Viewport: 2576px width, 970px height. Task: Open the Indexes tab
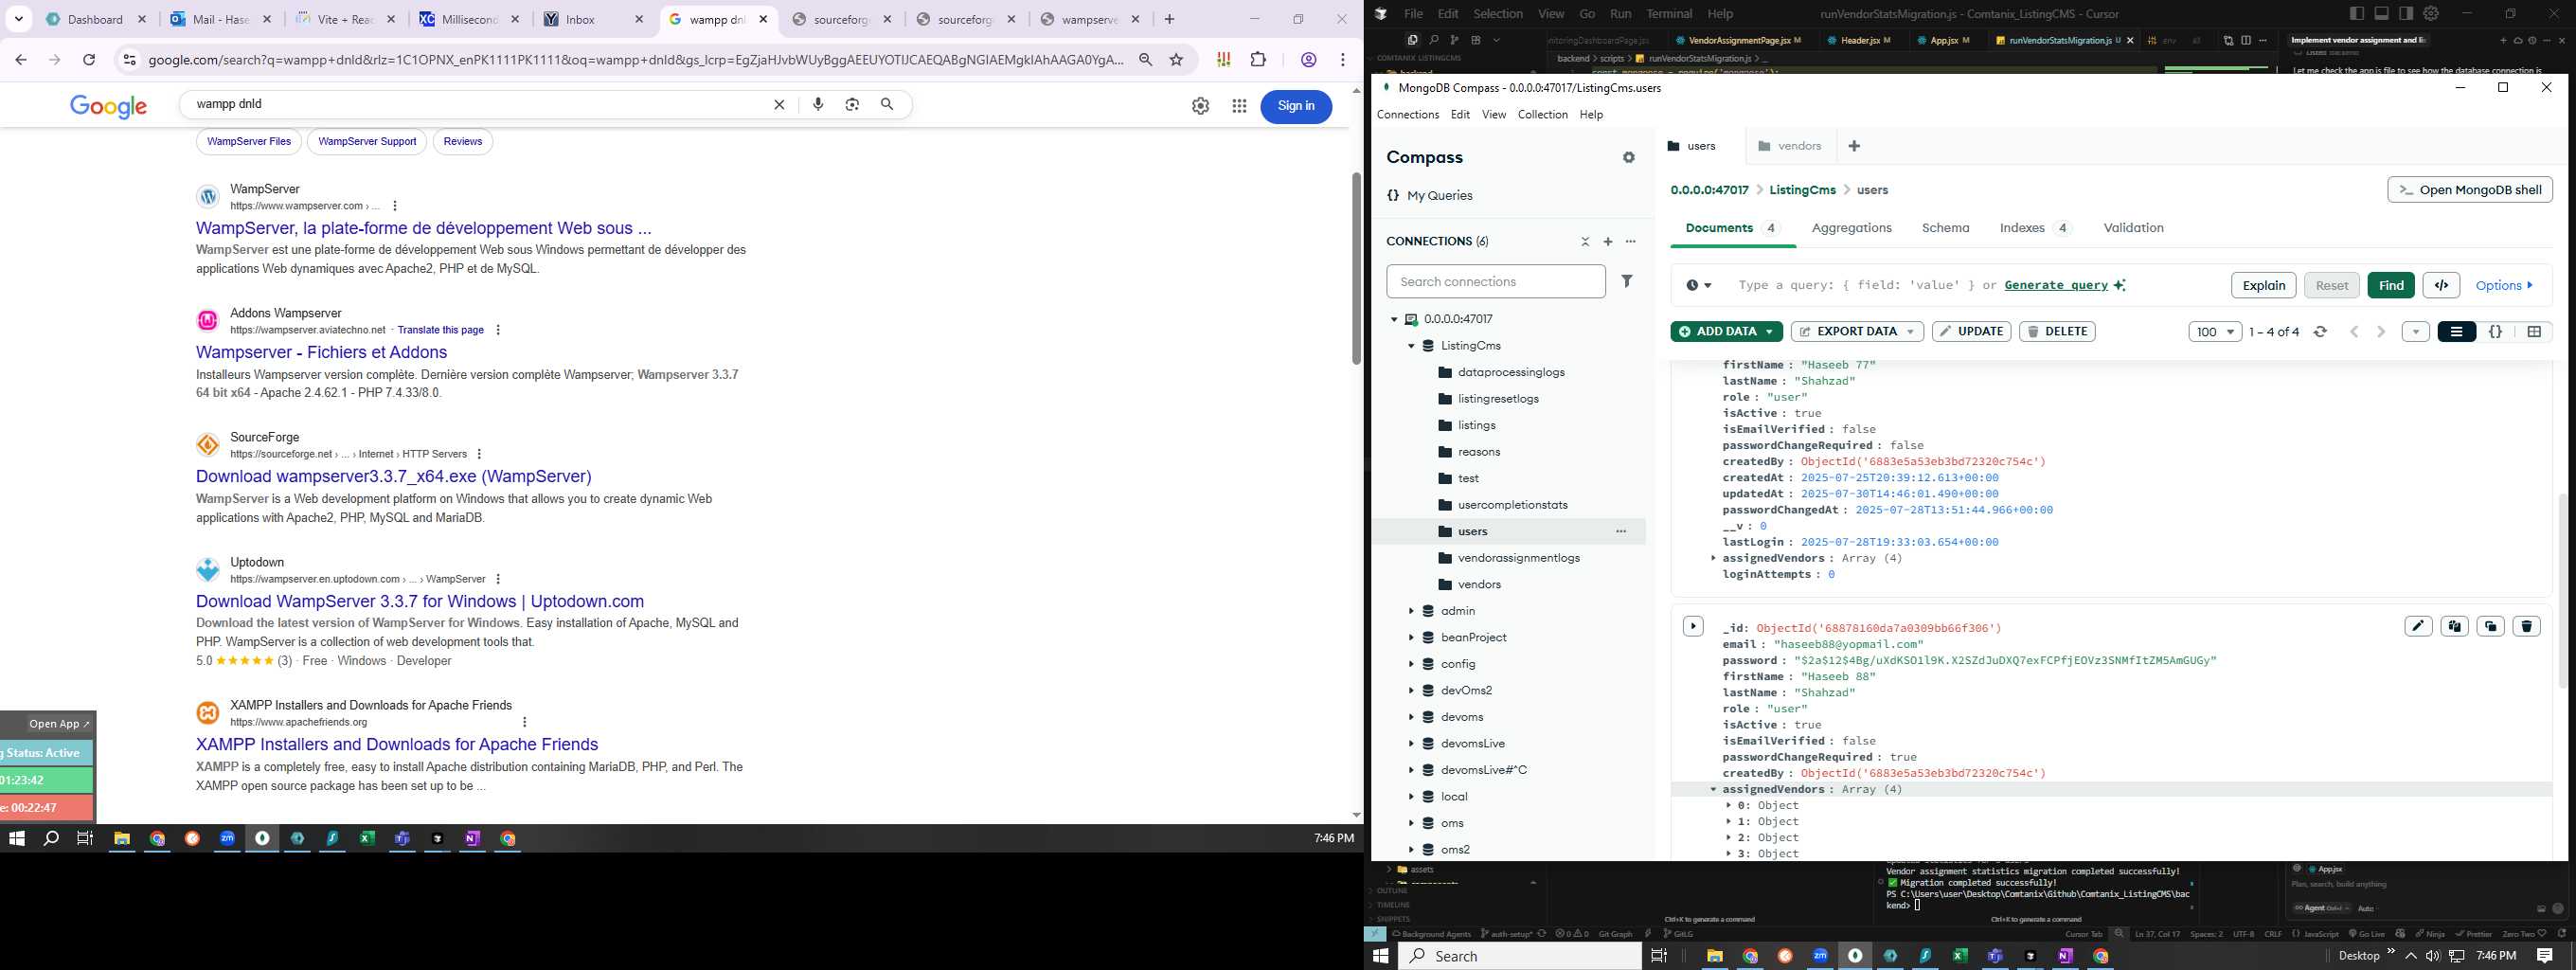coord(2034,228)
